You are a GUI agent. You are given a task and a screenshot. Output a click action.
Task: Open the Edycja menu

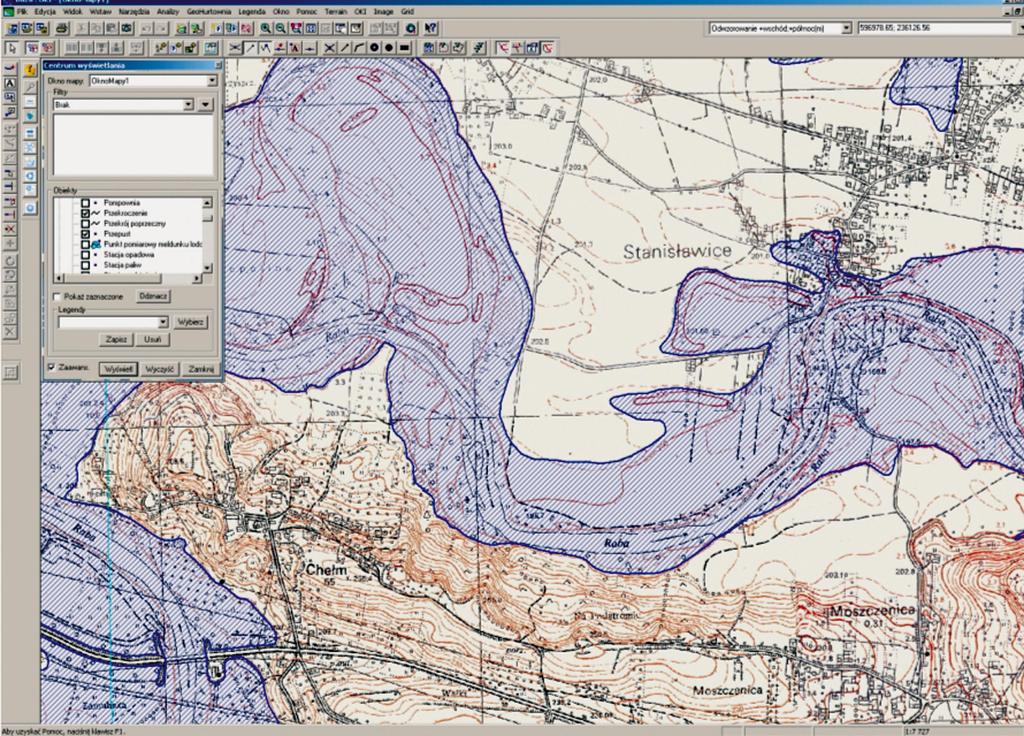point(45,12)
